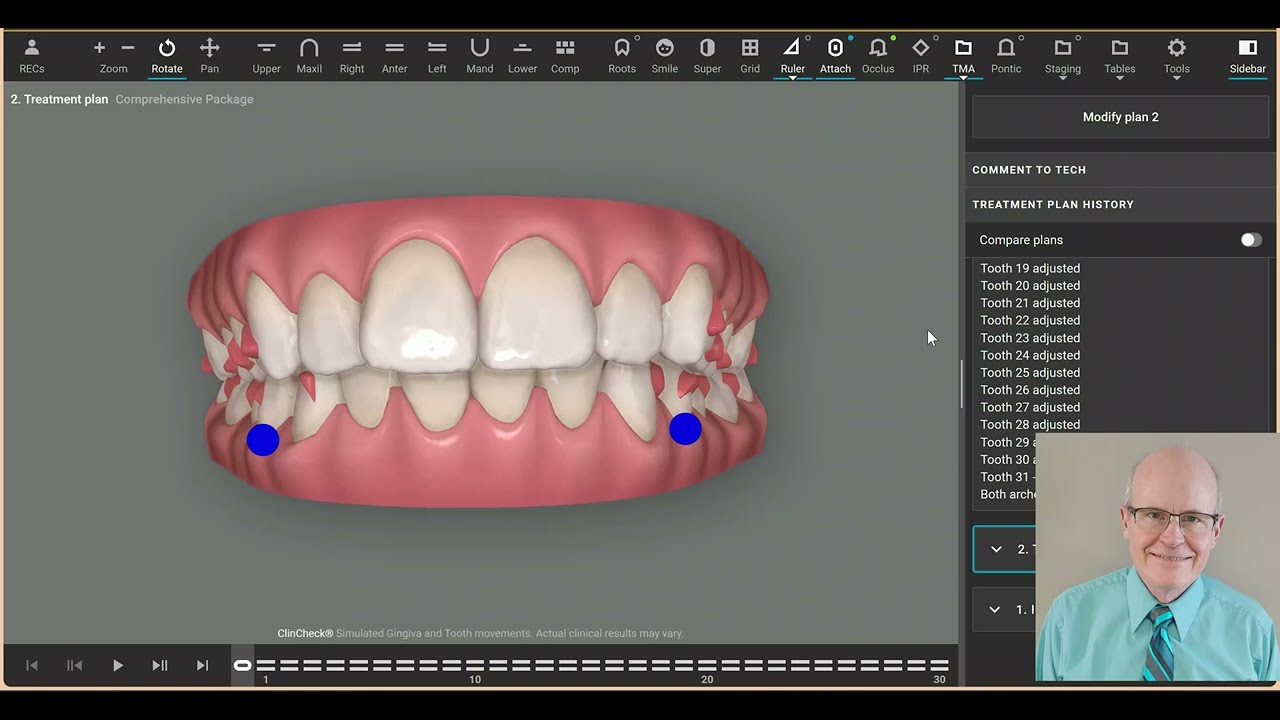Switch to Lower arch view
Viewport: 1280px width, 720px height.
pyautogui.click(x=522, y=56)
